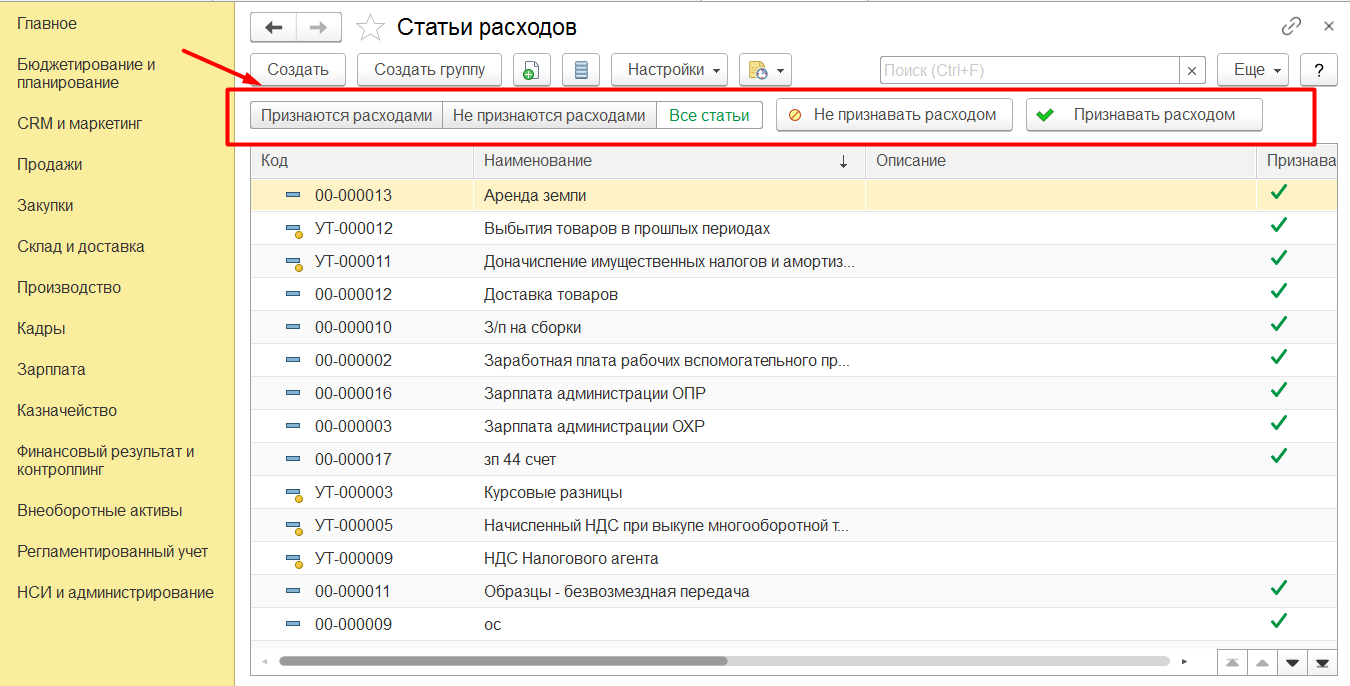Select Не признаются расходами filter toggle
This screenshot has width=1350, height=686.
click(549, 115)
